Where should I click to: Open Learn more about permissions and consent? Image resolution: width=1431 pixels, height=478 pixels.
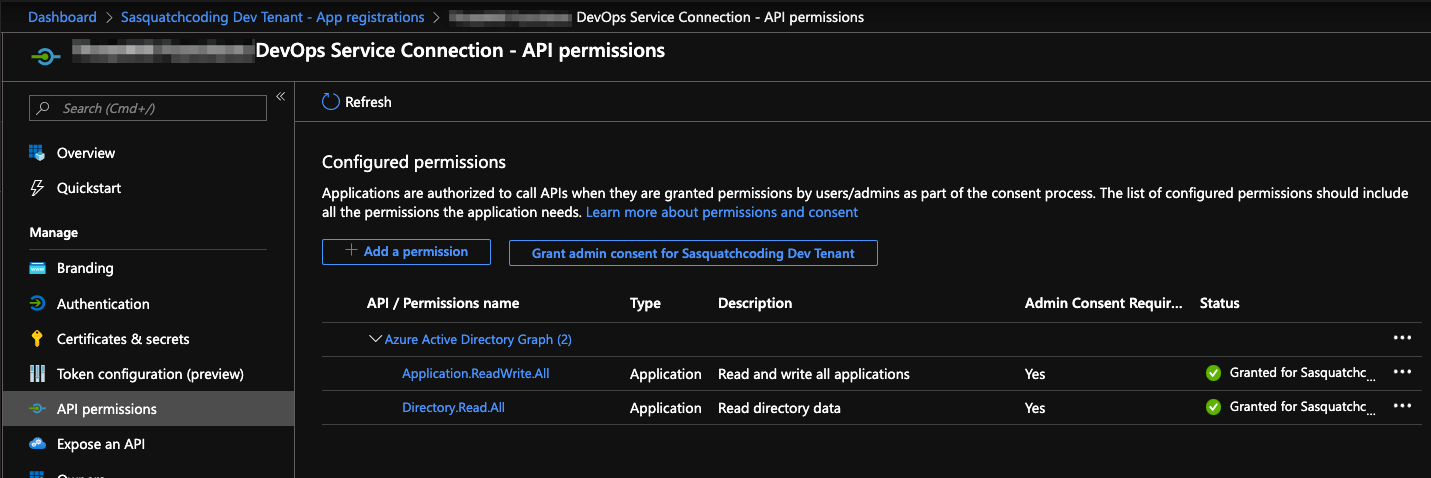722,212
